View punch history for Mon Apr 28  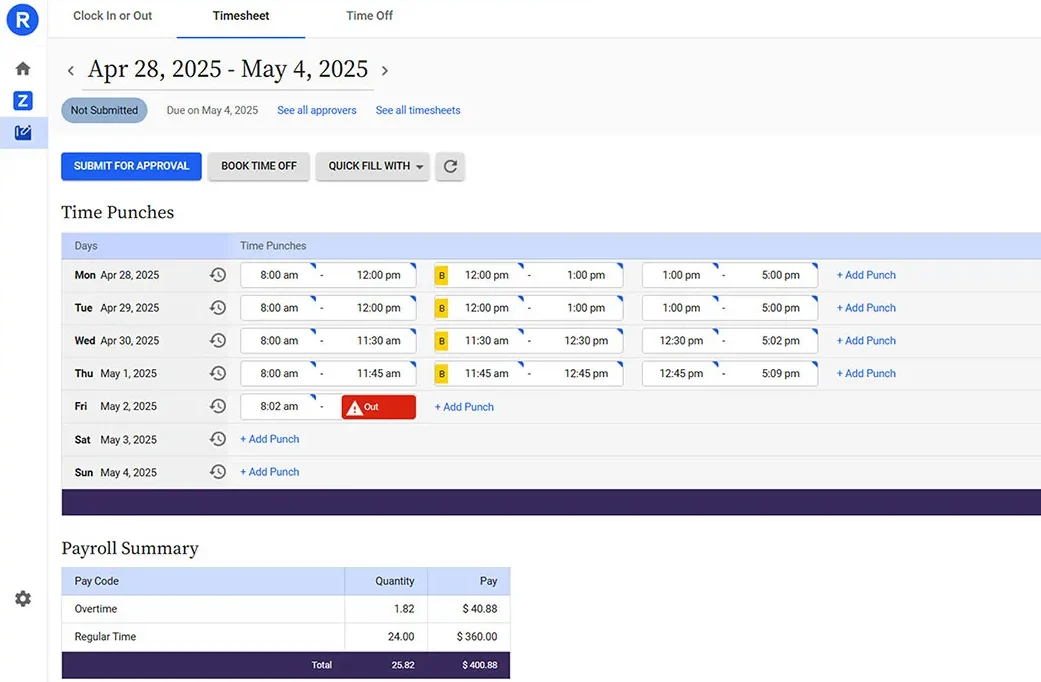[x=217, y=275]
